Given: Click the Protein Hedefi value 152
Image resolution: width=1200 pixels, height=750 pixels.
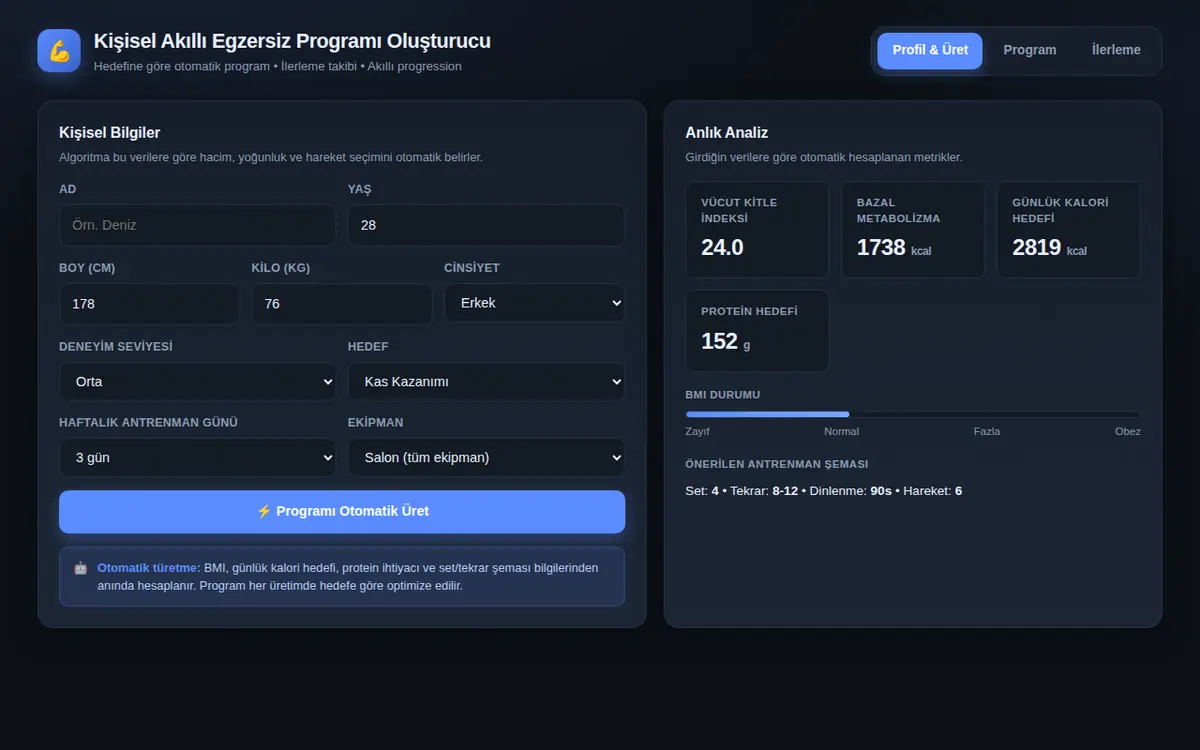Looking at the screenshot, I should pos(719,341).
